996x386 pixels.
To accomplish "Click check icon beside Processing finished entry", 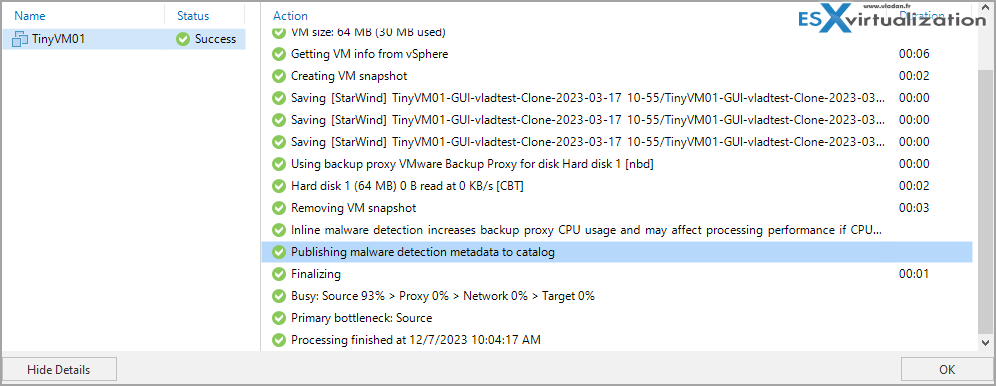I will click(x=278, y=340).
